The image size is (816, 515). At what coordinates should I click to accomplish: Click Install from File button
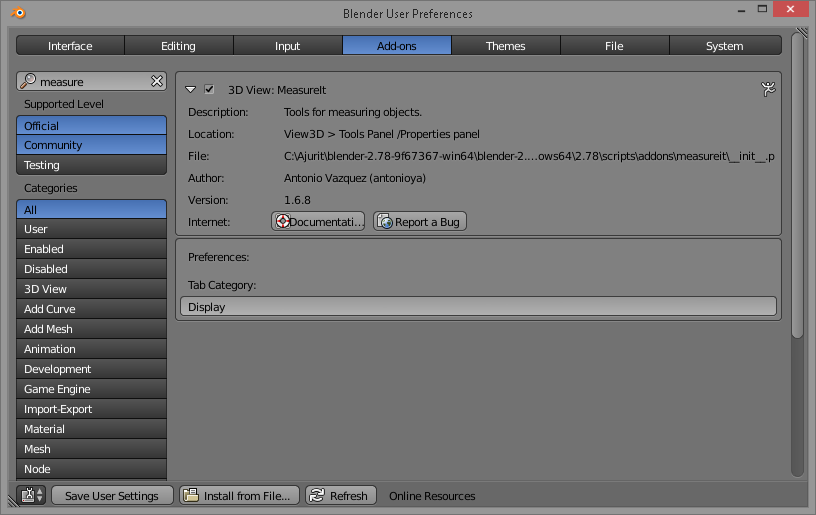pos(239,495)
